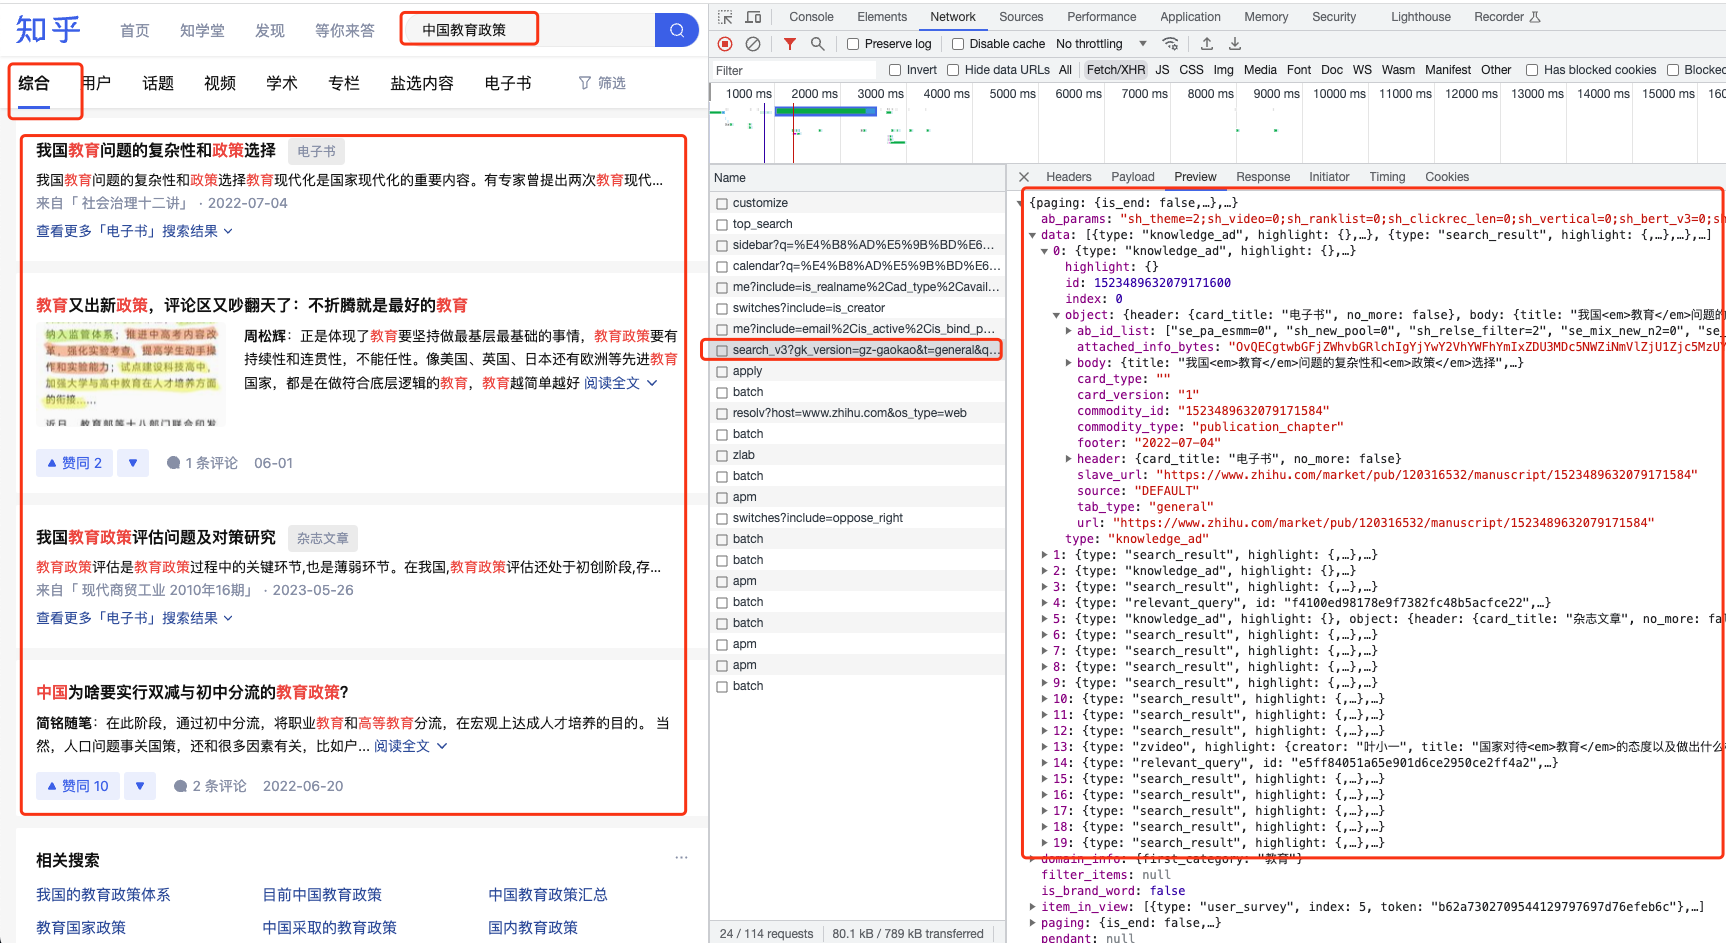Select the inspect element cursor icon
This screenshot has height=943, width=1726.
click(x=726, y=17)
